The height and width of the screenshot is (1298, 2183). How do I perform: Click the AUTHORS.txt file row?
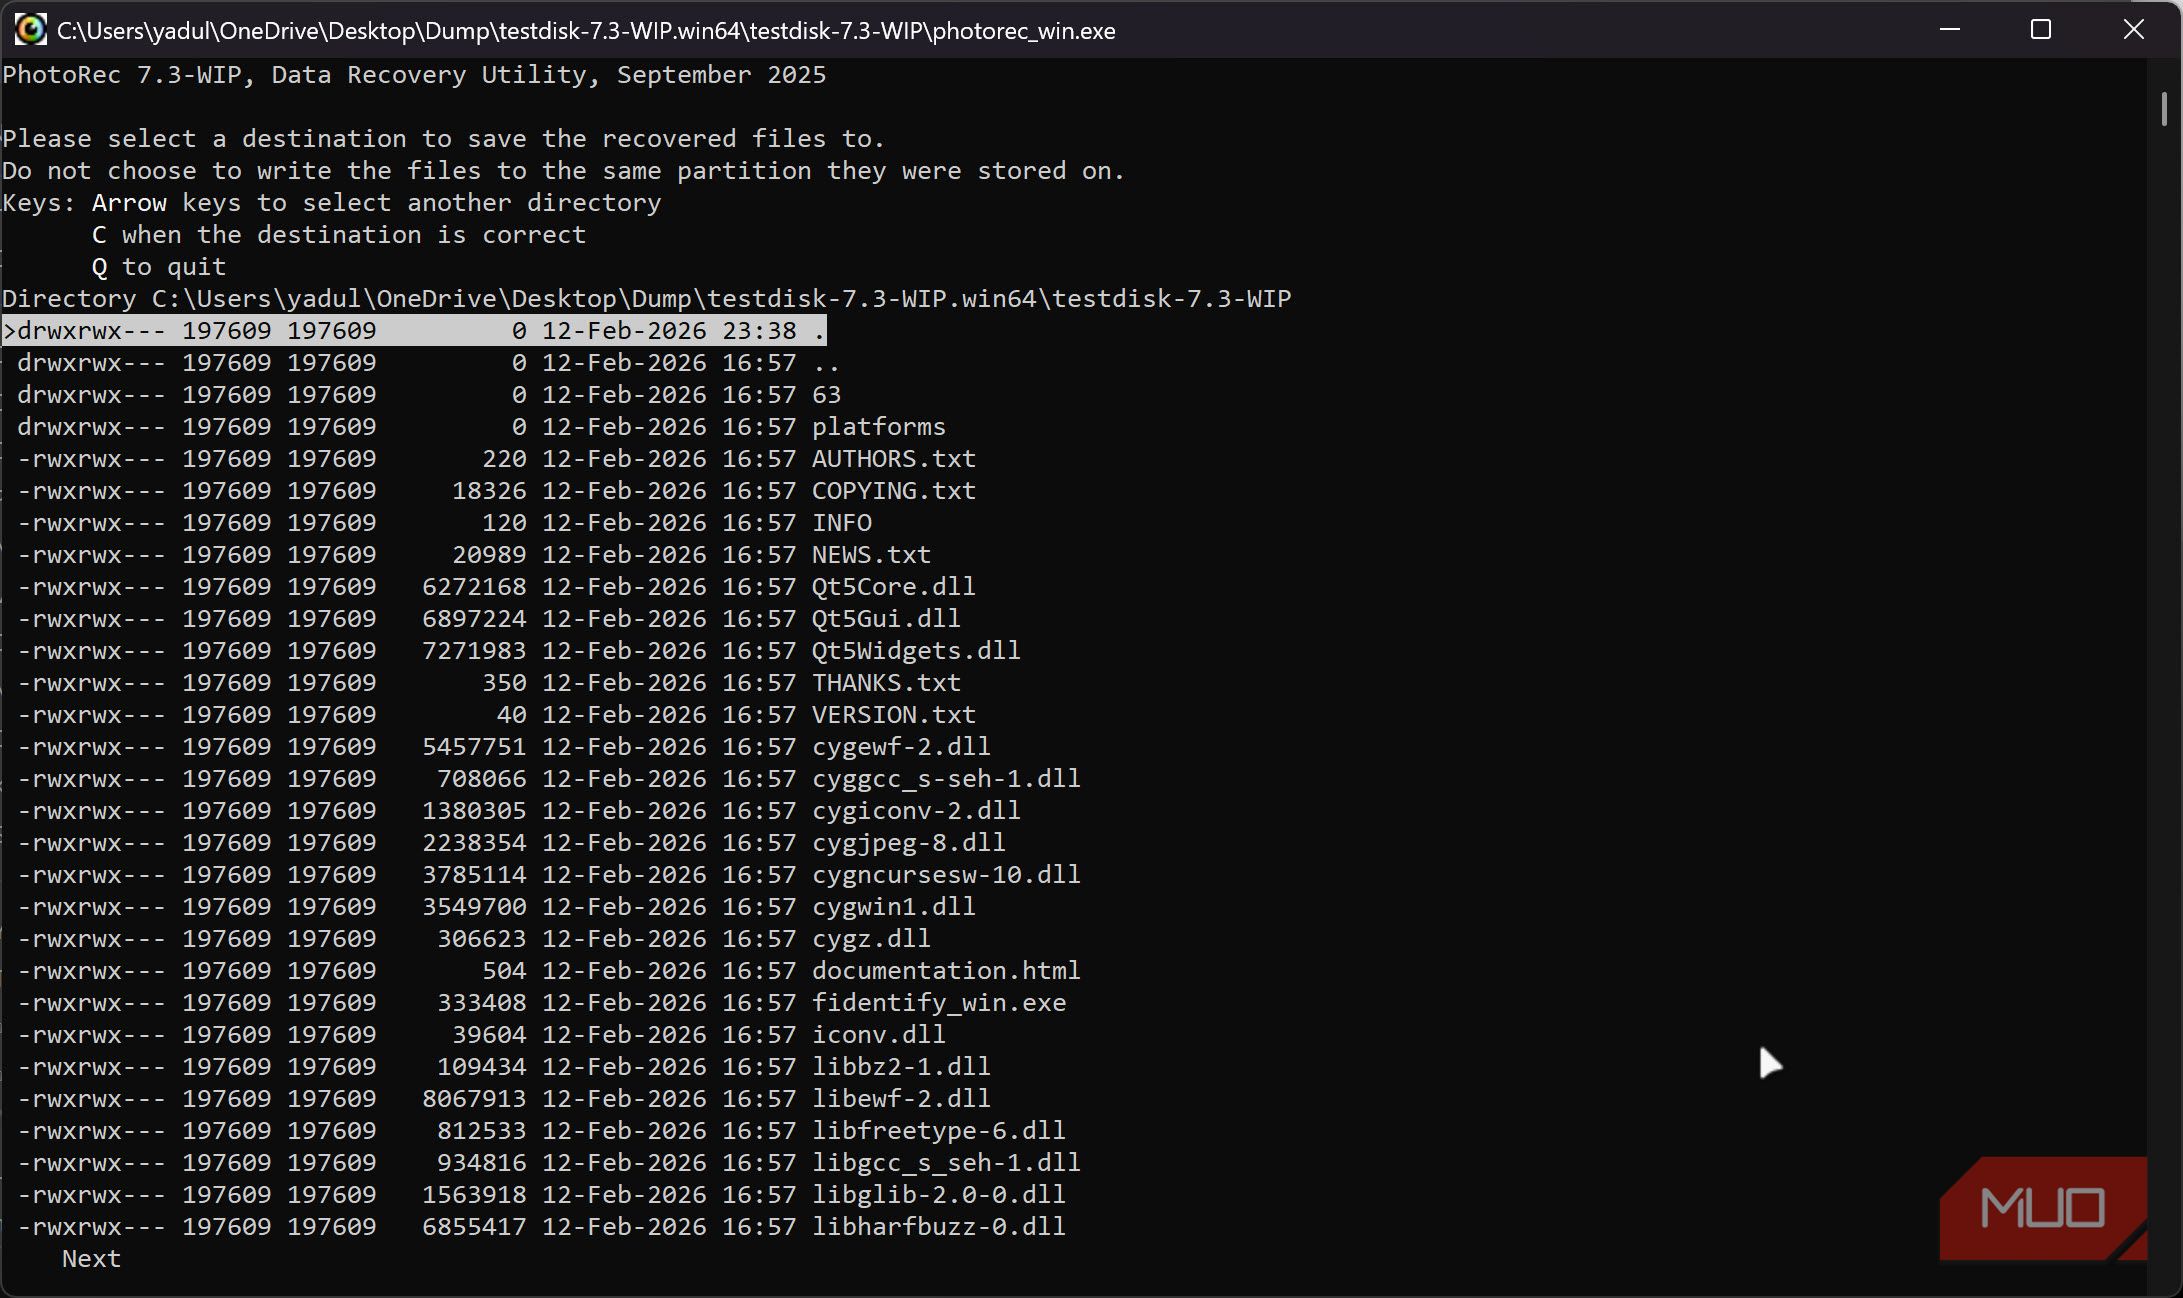496,459
